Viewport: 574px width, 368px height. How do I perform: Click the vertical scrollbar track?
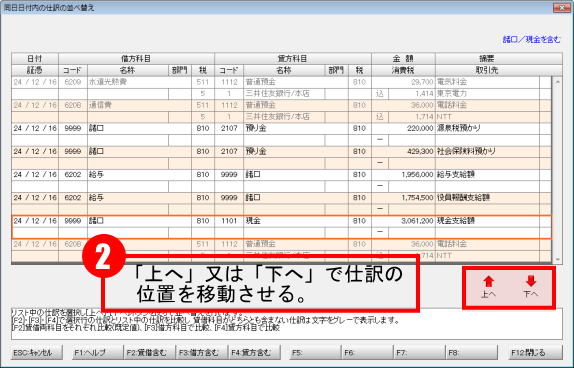click(557, 170)
